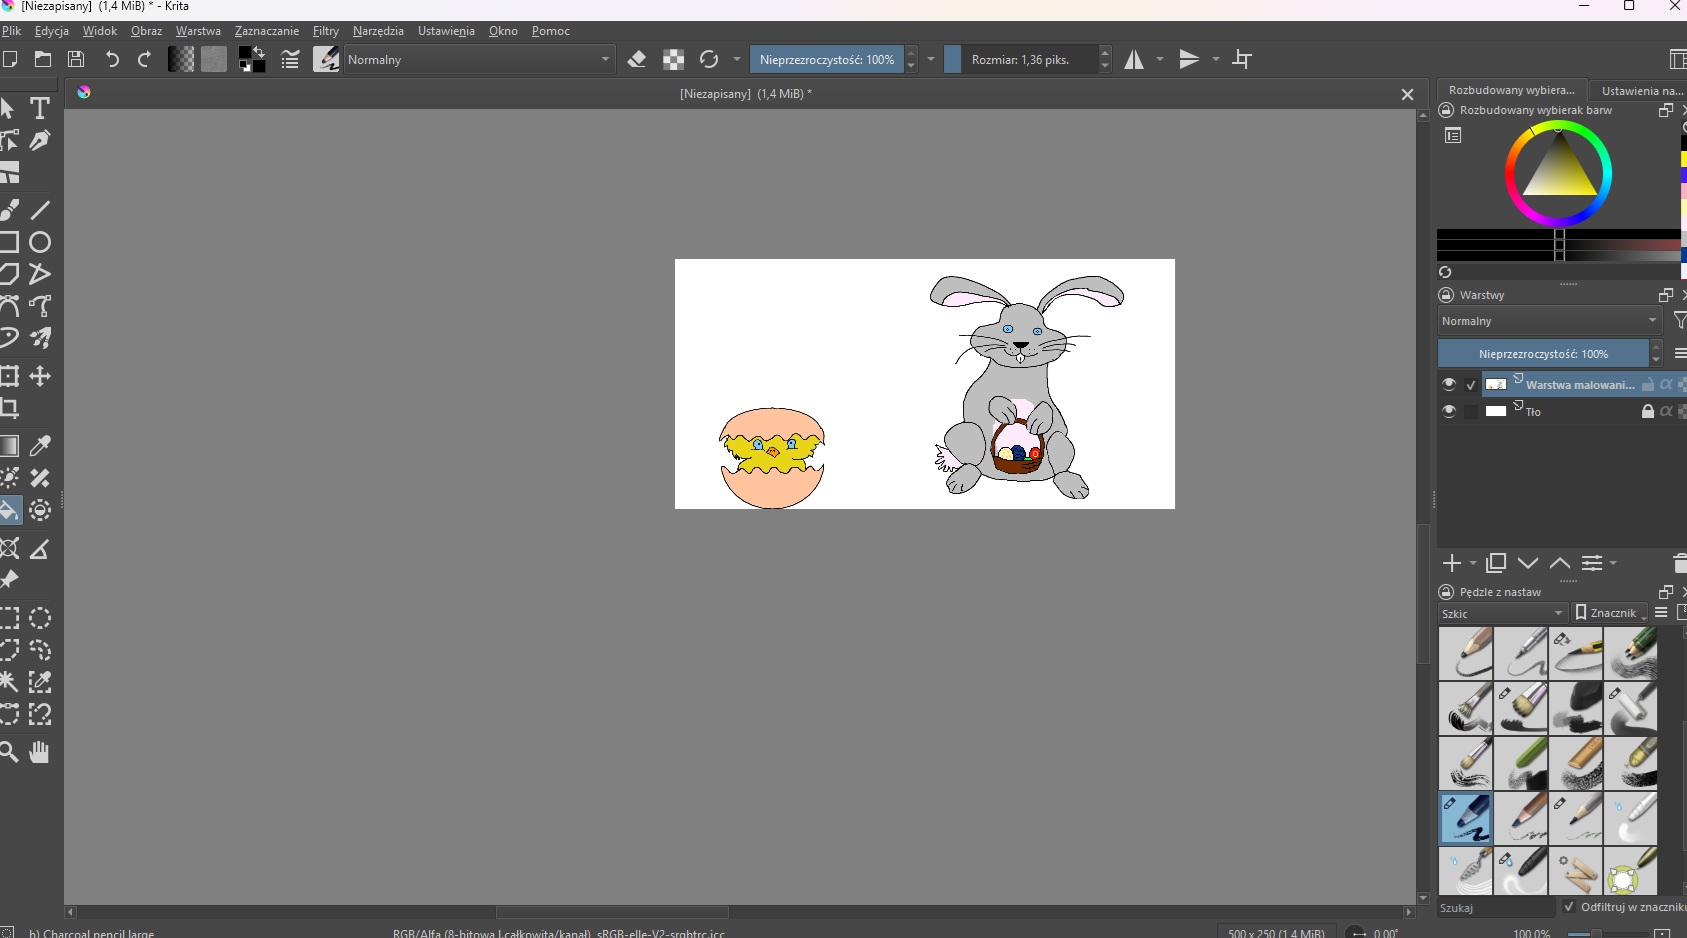Hide the Warstwa malowania layer
The width and height of the screenshot is (1687, 938).
click(x=1448, y=384)
